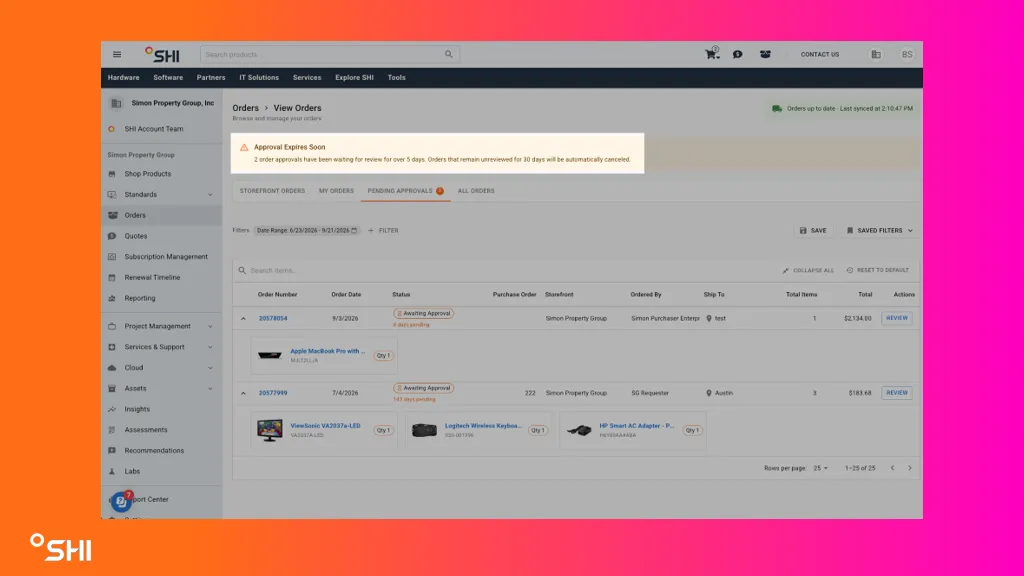Open the Rows per page dropdown
This screenshot has height=576, width=1024.
point(821,468)
